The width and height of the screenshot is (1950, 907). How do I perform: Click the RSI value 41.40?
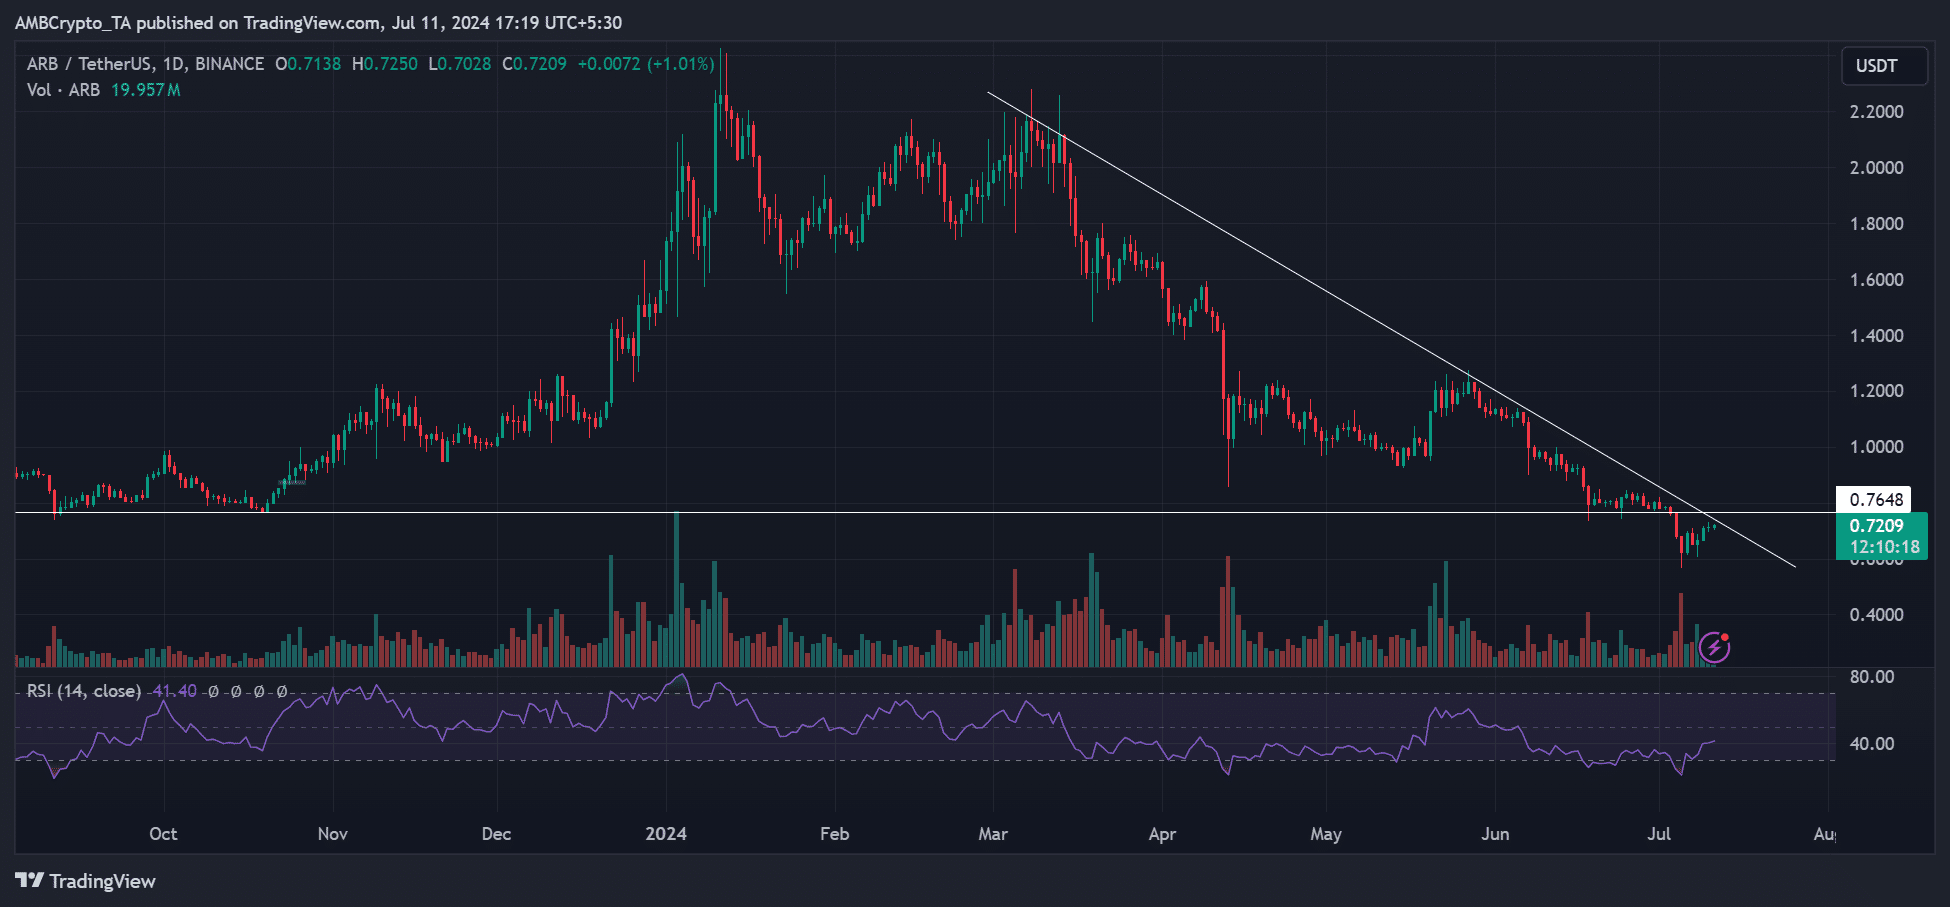click(174, 691)
